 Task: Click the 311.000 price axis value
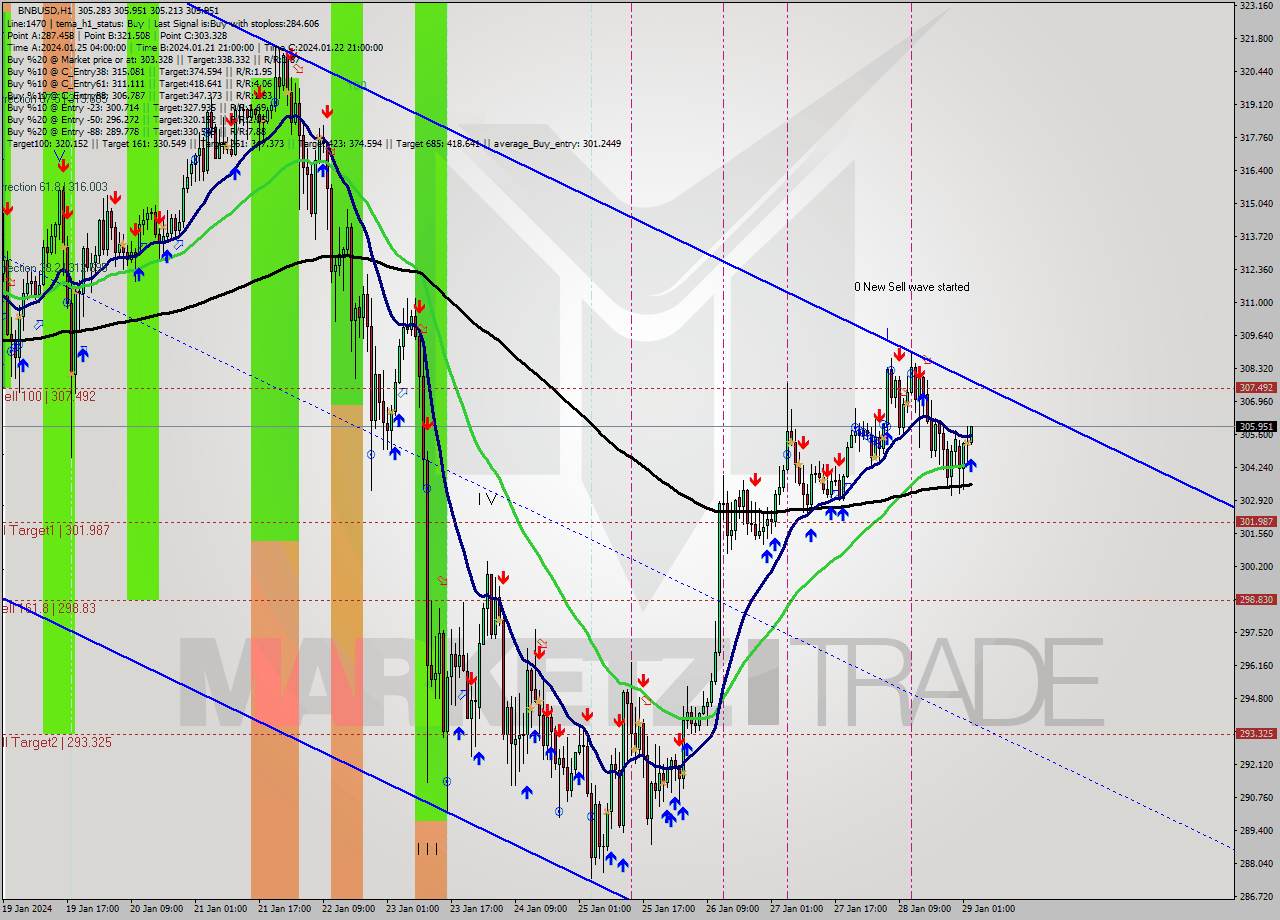[x=1256, y=303]
